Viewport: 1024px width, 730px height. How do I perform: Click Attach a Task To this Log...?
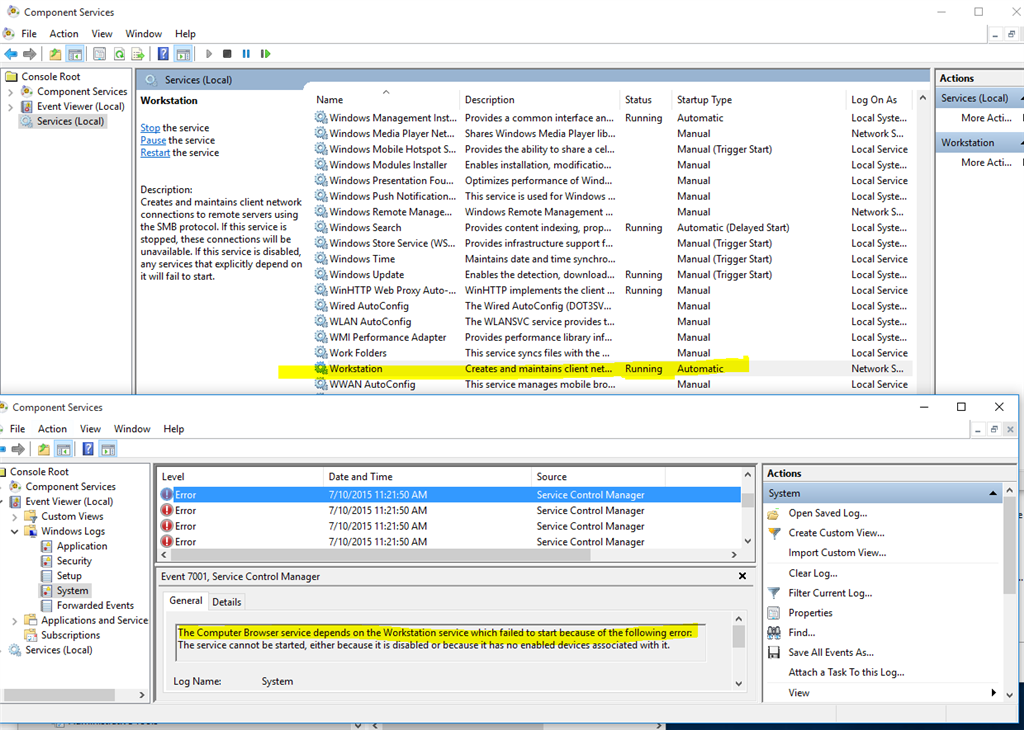[x=846, y=673]
